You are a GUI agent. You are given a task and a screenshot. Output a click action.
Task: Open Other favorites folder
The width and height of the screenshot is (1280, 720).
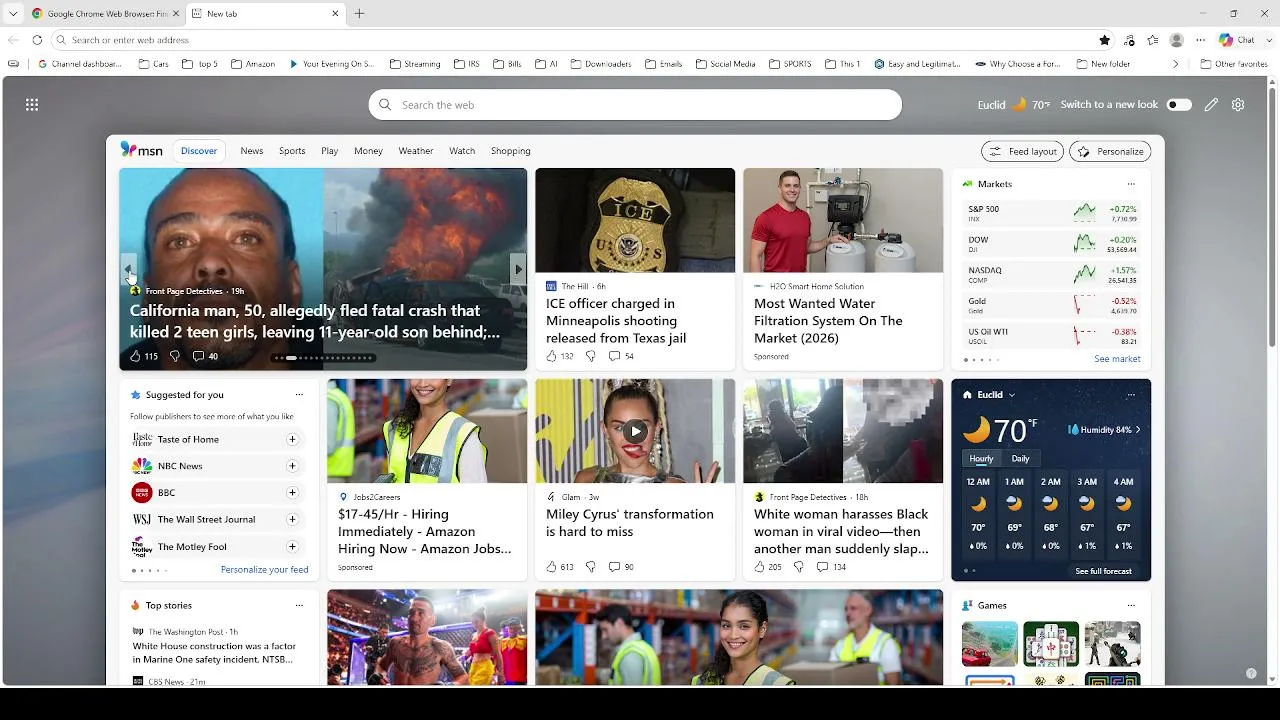click(x=1234, y=64)
